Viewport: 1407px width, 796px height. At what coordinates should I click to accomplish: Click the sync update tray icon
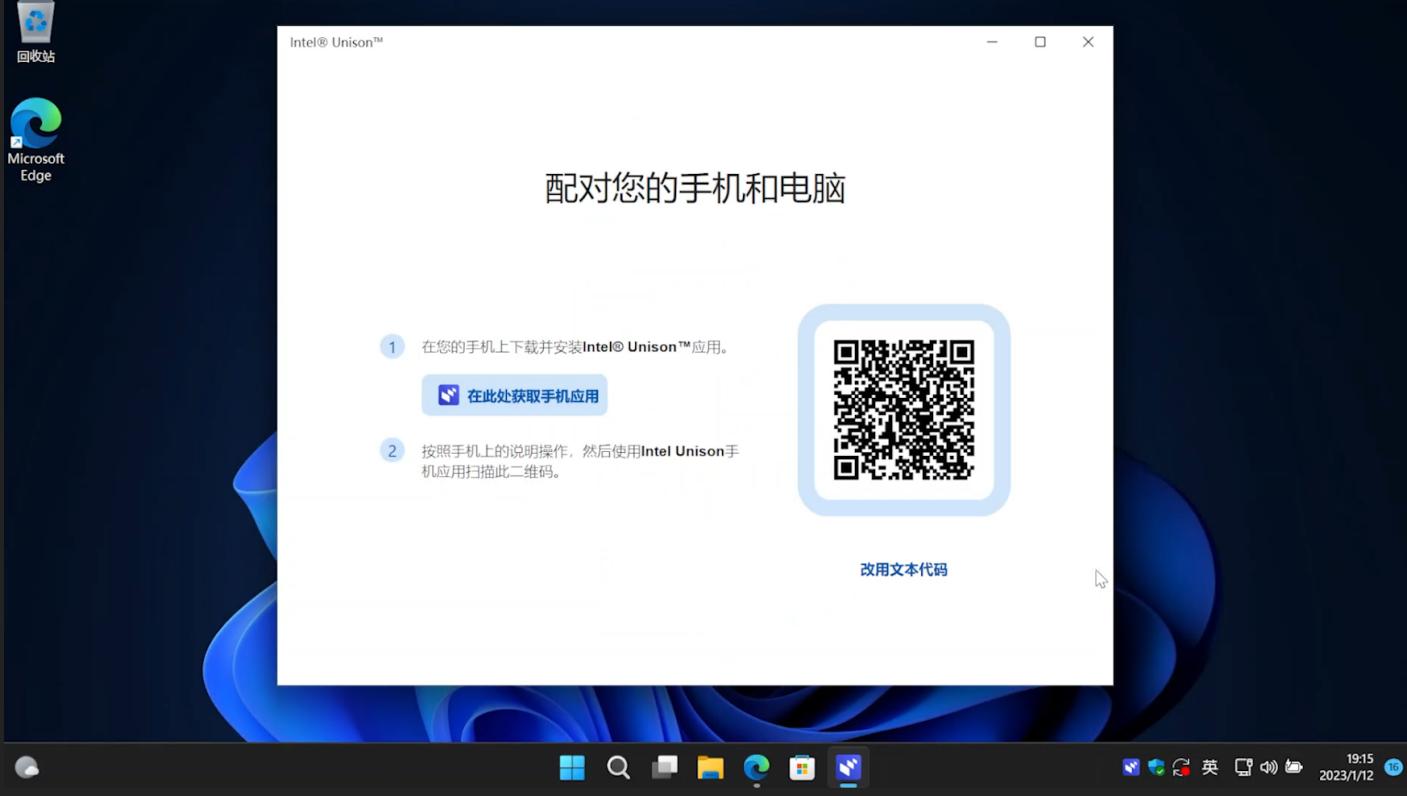tap(1181, 767)
